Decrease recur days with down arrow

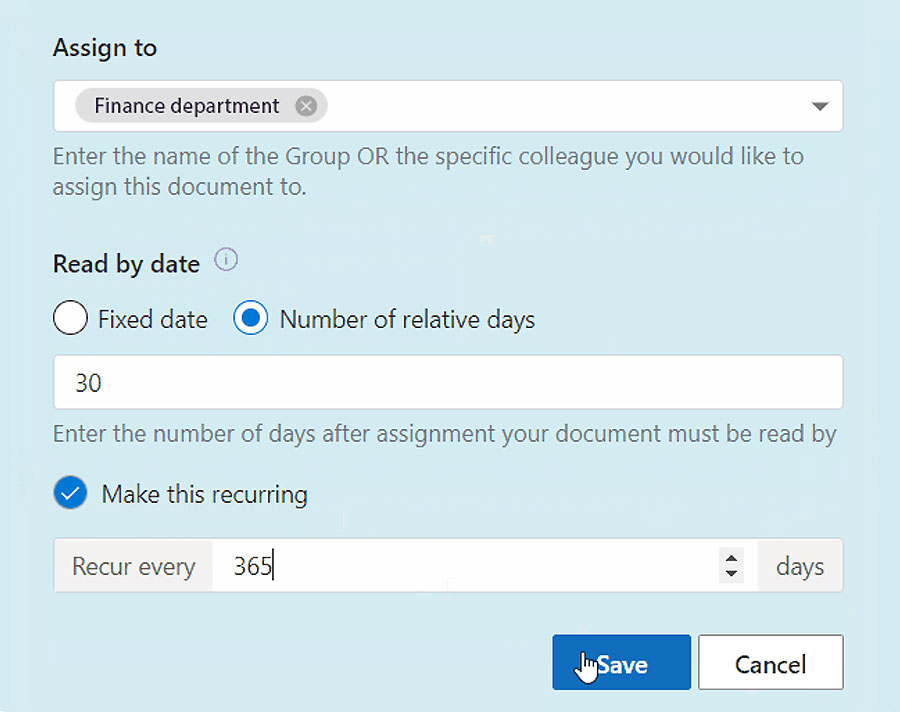[731, 573]
